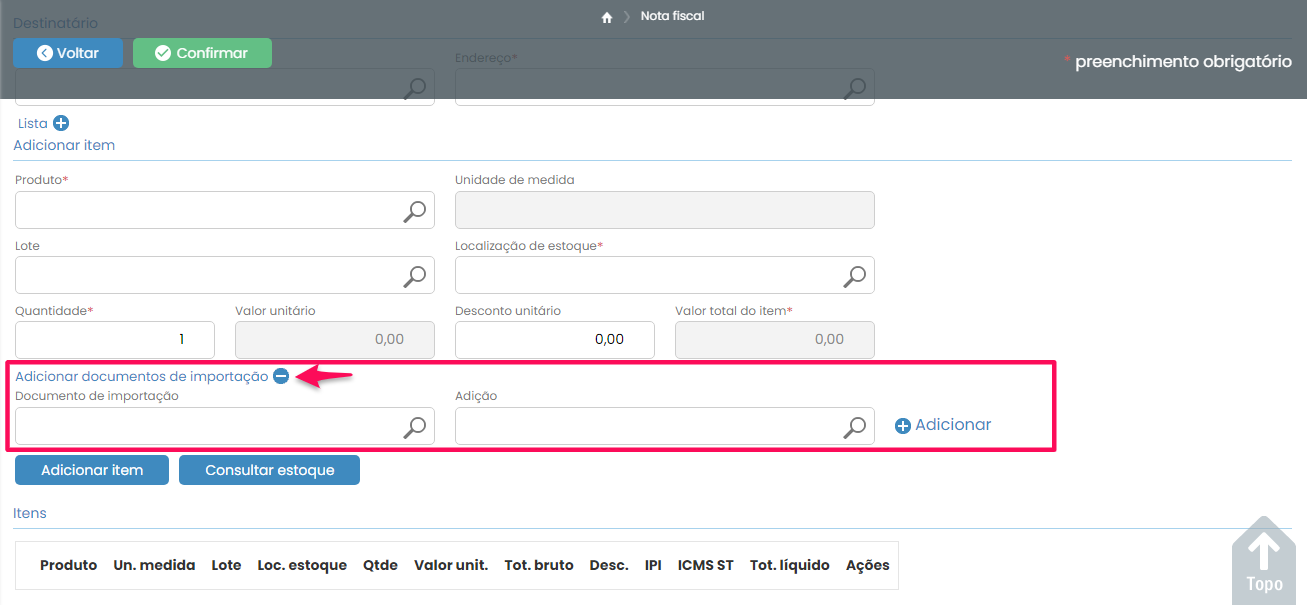Click the Produto field magnifier icon
The image size is (1307, 605).
click(414, 211)
